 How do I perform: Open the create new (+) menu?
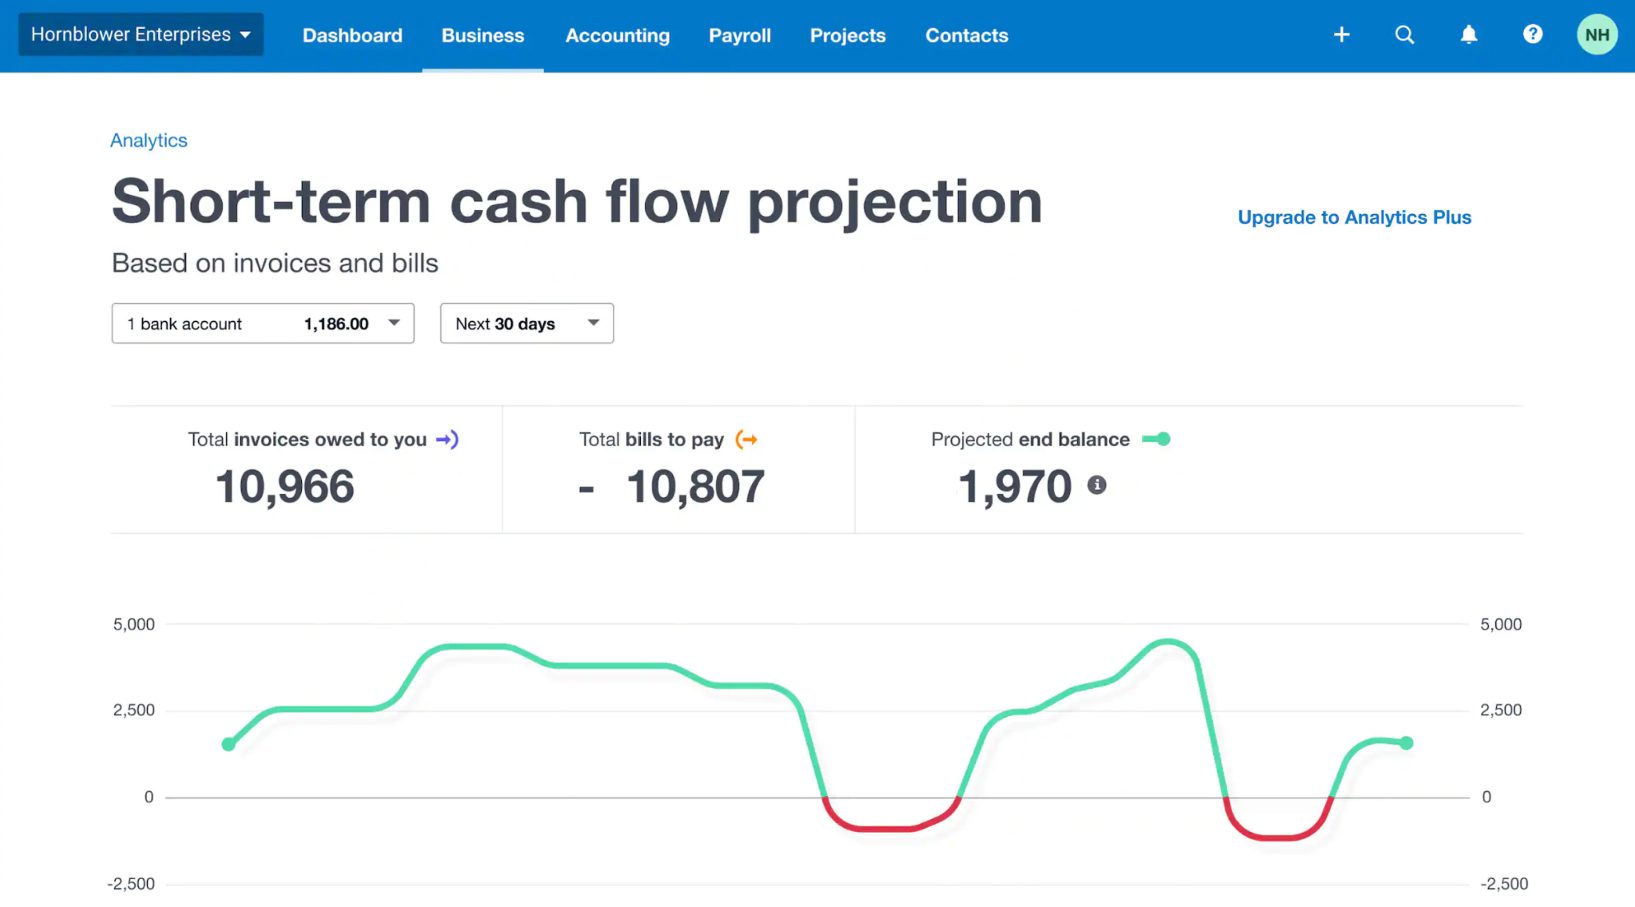(x=1341, y=34)
